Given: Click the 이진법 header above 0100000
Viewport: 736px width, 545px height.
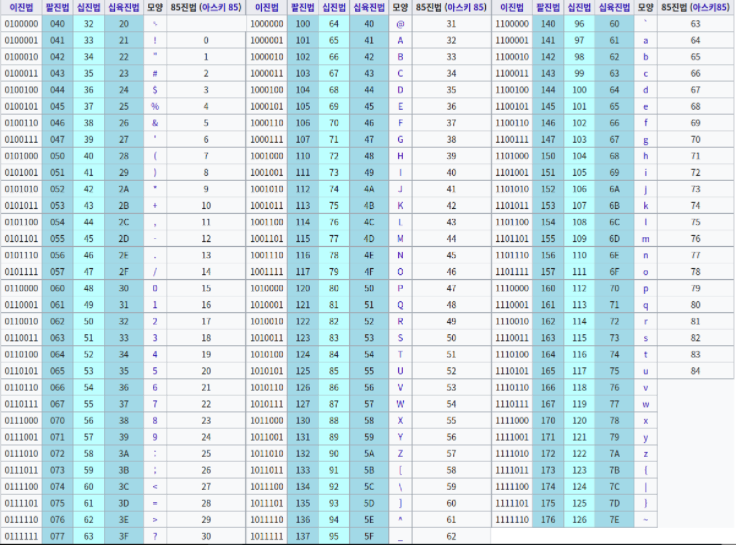Looking at the screenshot, I should click(21, 8).
